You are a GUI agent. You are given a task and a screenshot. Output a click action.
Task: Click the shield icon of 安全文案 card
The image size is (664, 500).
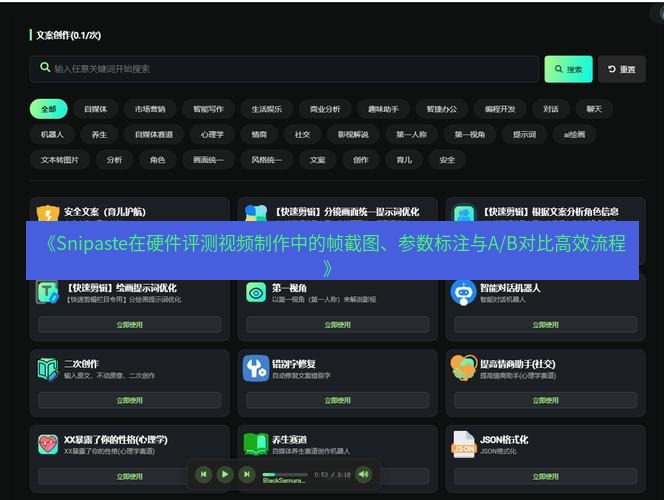click(48, 214)
